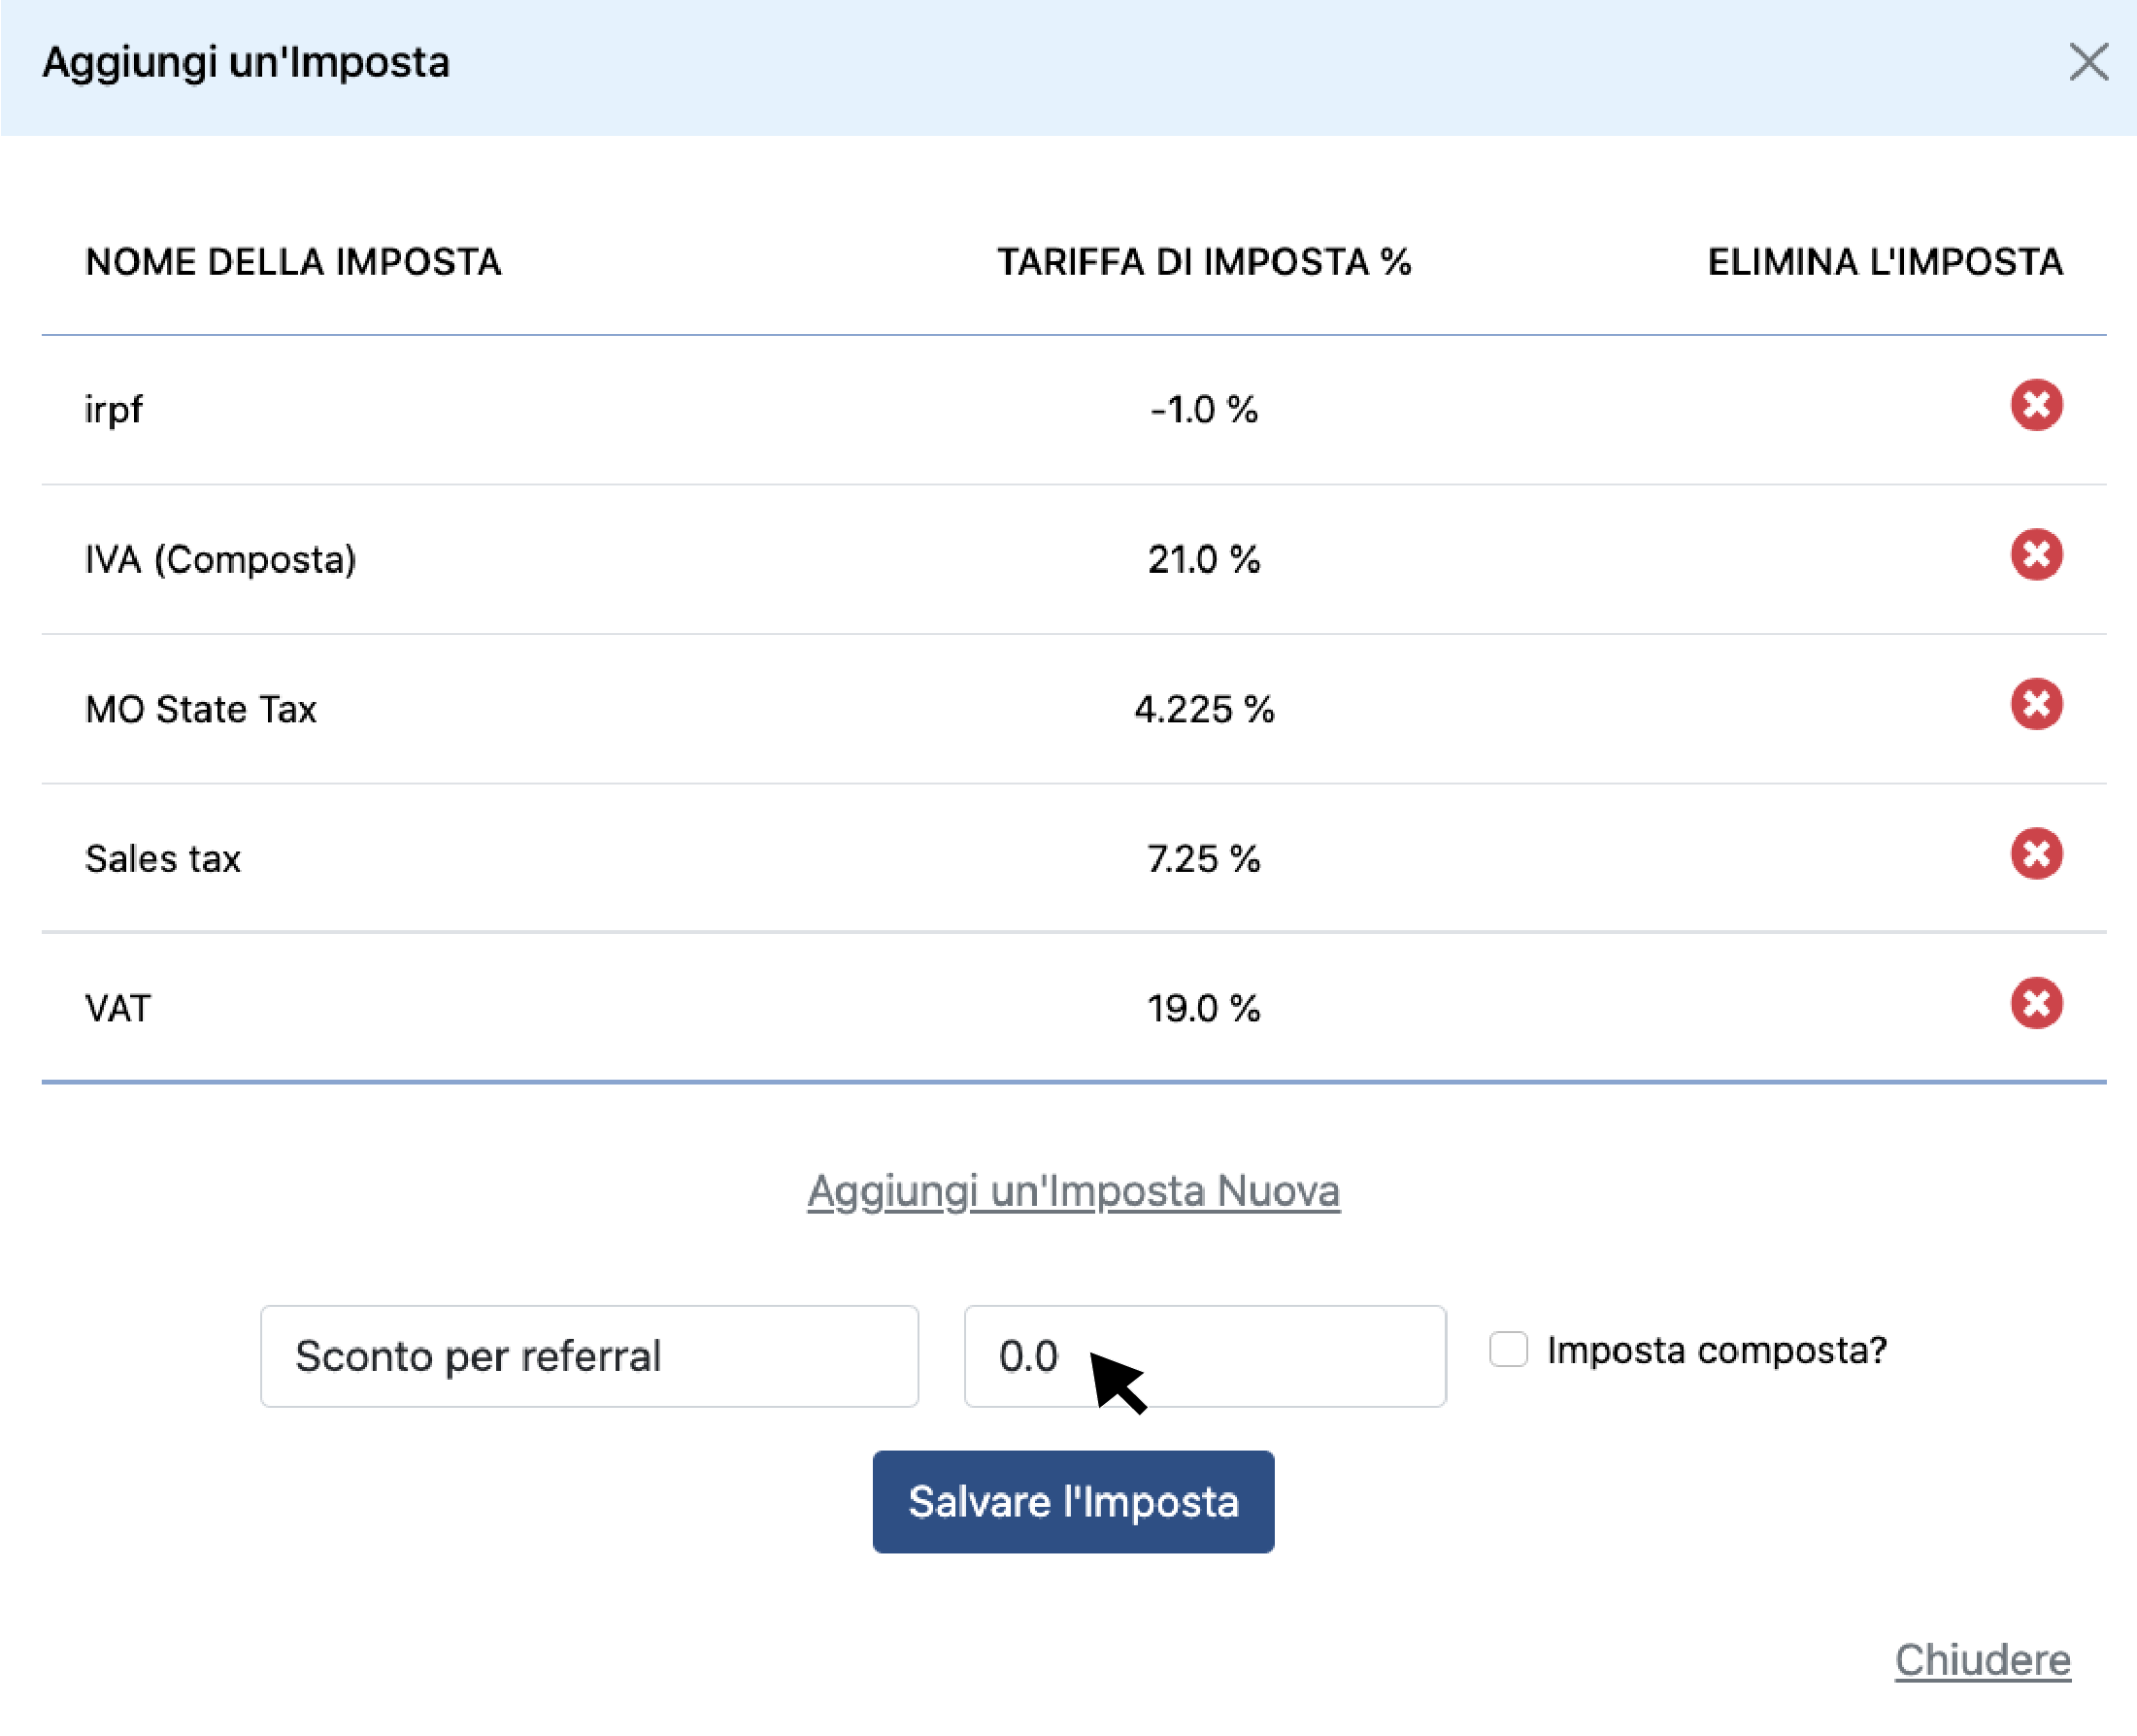This screenshot has width=2137, height=1736.
Task: Click the -1.0 % rate value
Action: click(x=1204, y=409)
